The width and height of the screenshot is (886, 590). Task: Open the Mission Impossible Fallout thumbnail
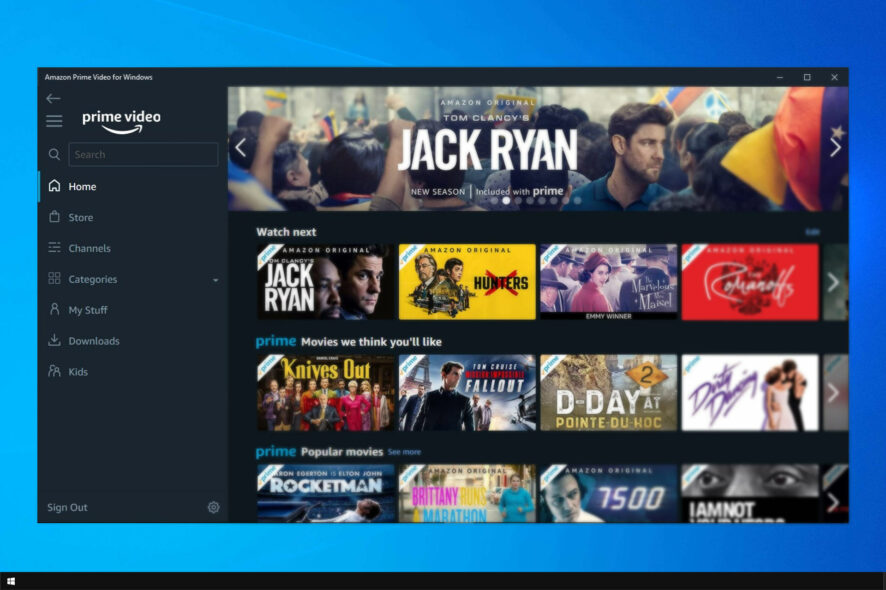click(467, 393)
